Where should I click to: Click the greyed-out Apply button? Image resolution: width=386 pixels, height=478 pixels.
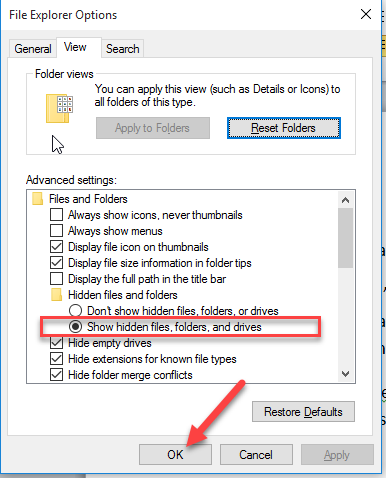tap(337, 455)
